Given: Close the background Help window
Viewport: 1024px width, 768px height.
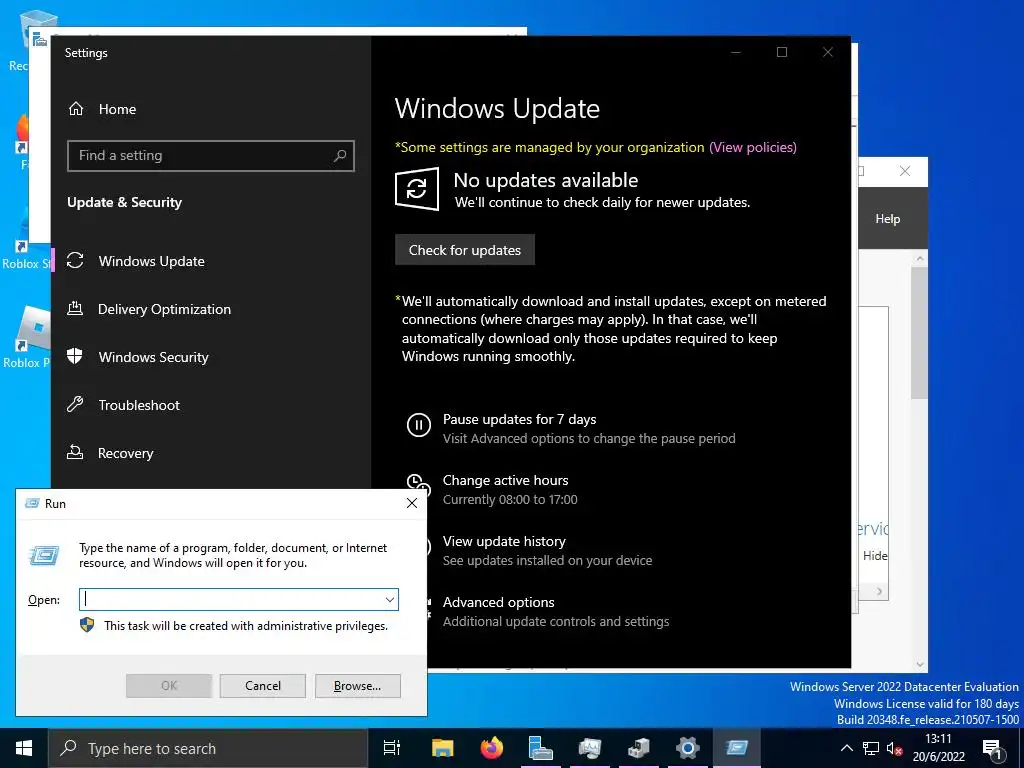Looking at the screenshot, I should [904, 171].
